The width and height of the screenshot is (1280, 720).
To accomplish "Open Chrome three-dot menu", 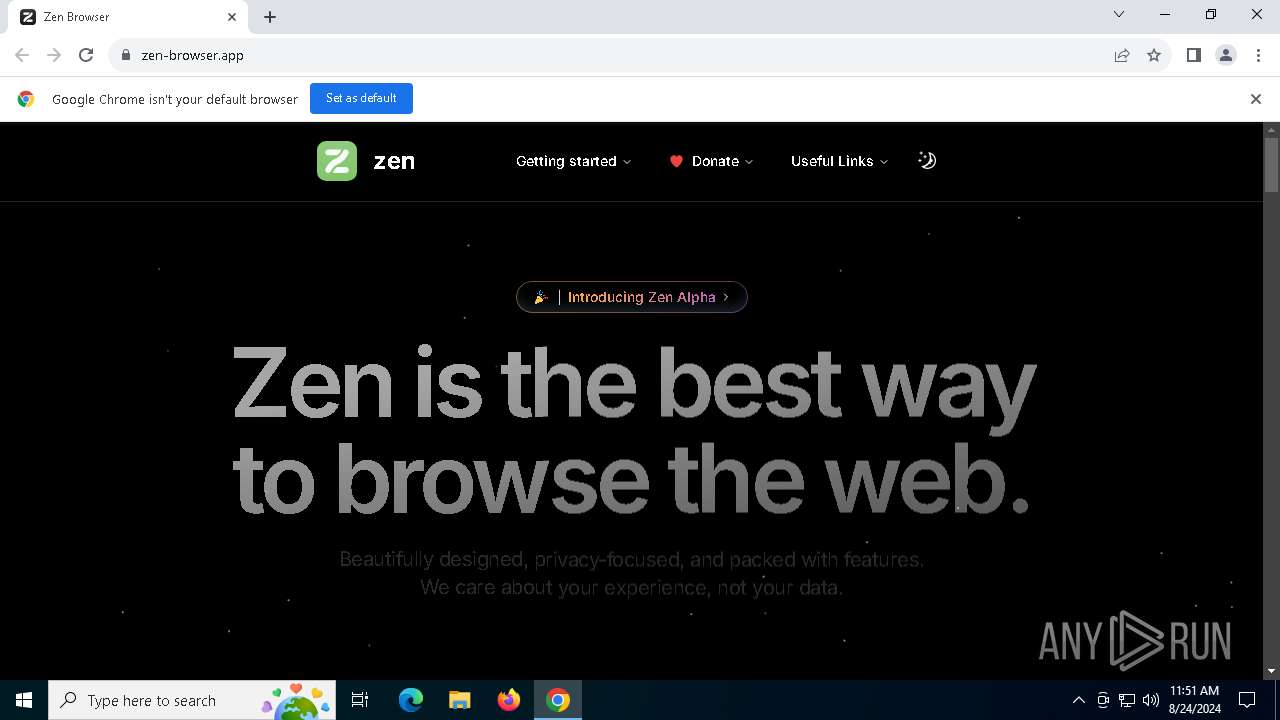I will 1258,55.
